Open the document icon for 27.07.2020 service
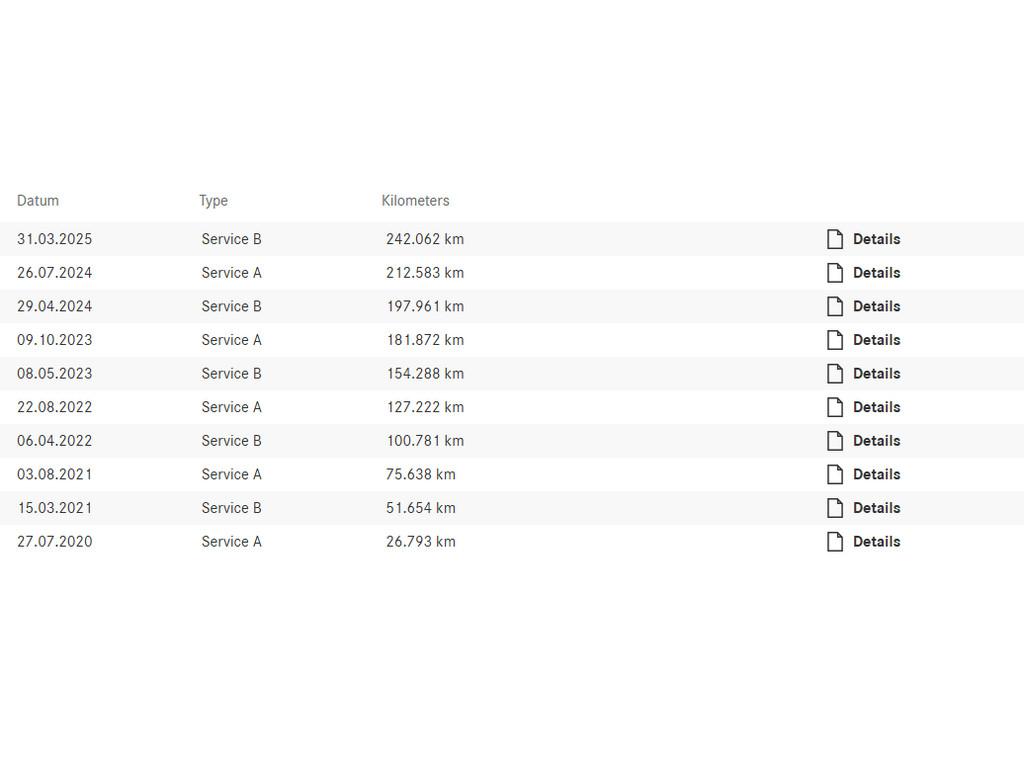 [x=835, y=542]
